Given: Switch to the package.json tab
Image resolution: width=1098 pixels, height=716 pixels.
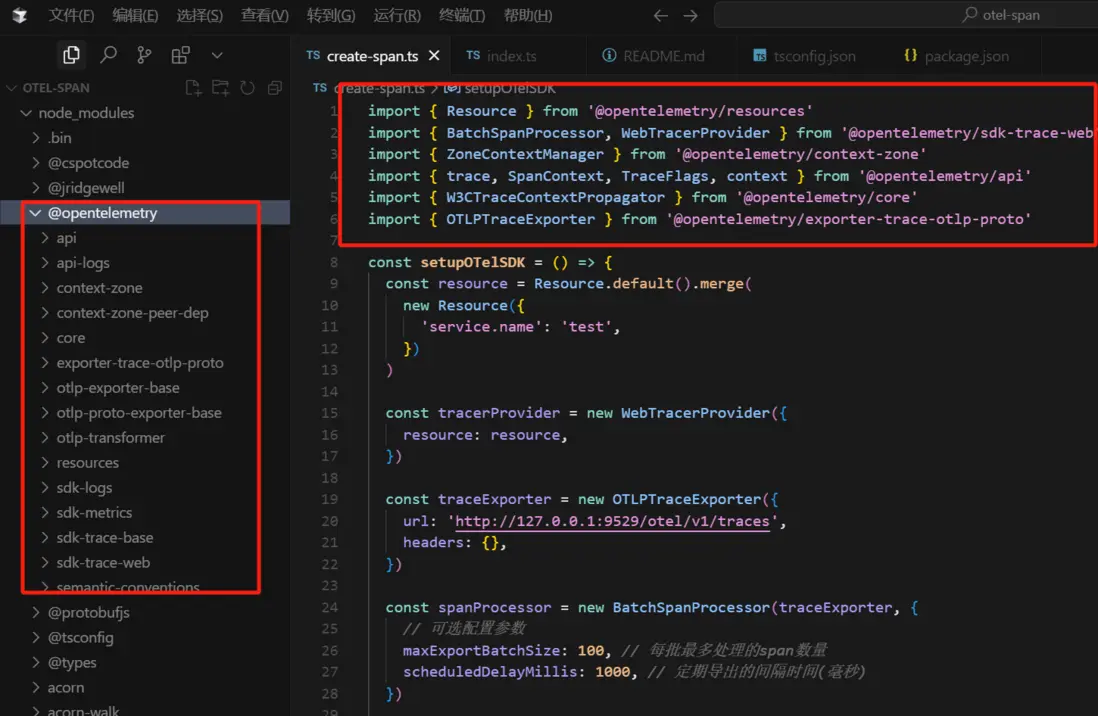Looking at the screenshot, I should tap(966, 56).
